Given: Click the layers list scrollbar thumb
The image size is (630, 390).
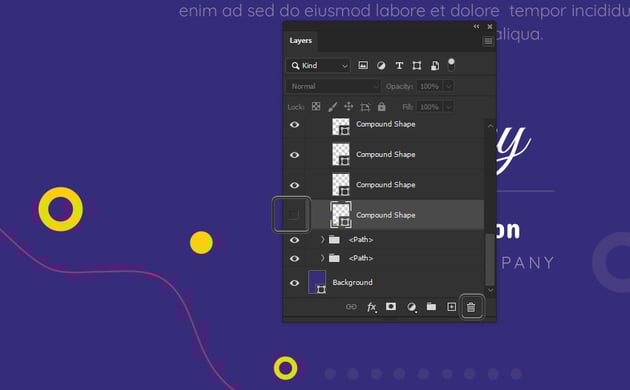Looking at the screenshot, I should click(x=489, y=259).
